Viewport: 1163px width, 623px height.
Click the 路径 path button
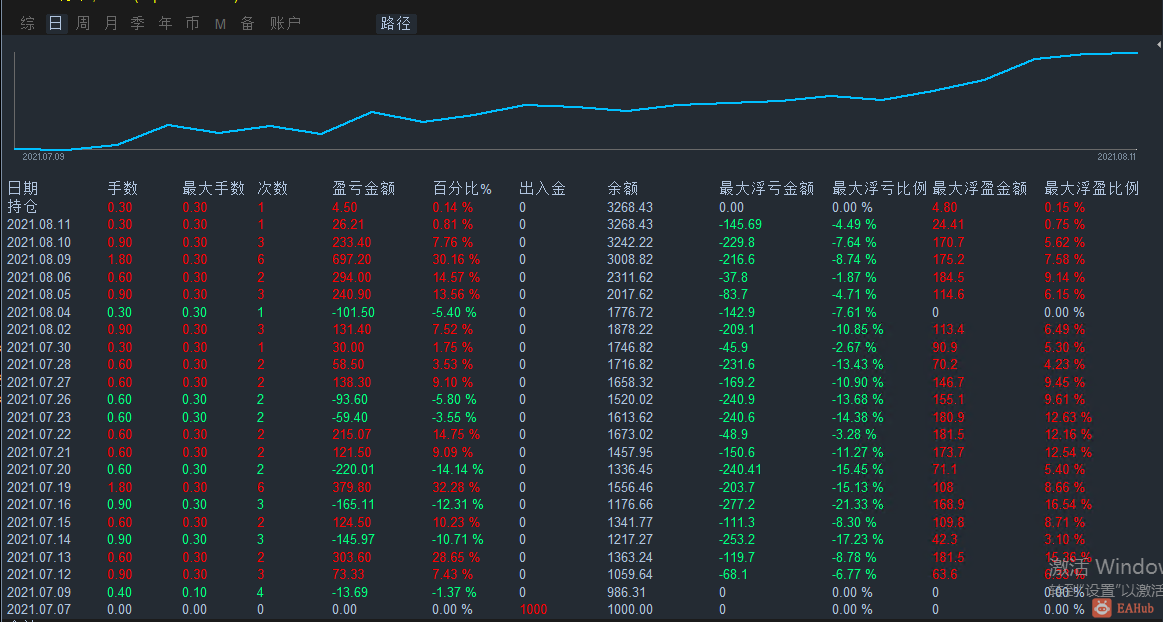click(396, 24)
